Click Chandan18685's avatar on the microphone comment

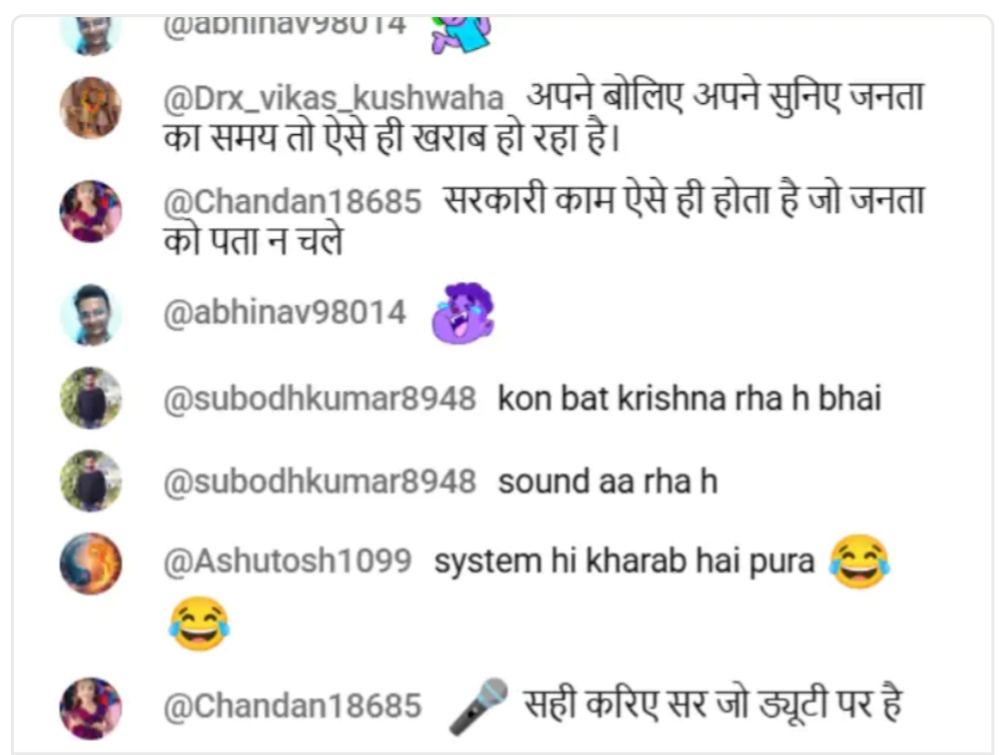pyautogui.click(x=90, y=708)
